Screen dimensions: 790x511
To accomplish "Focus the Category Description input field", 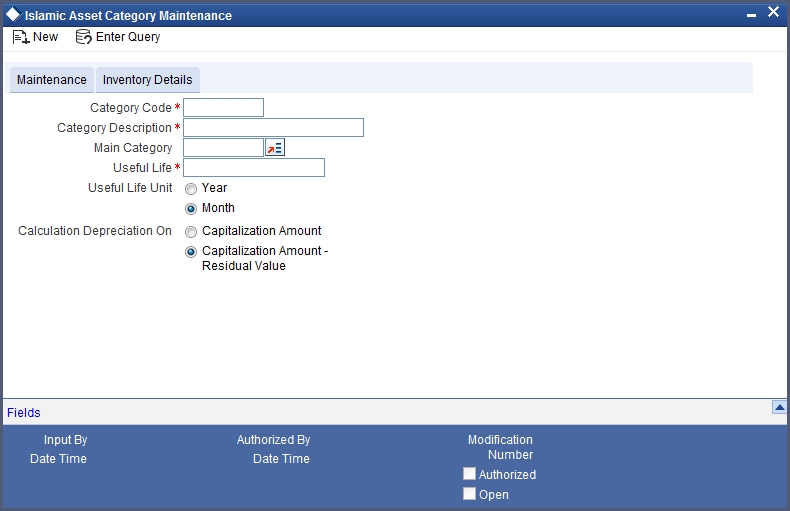I will [273, 127].
